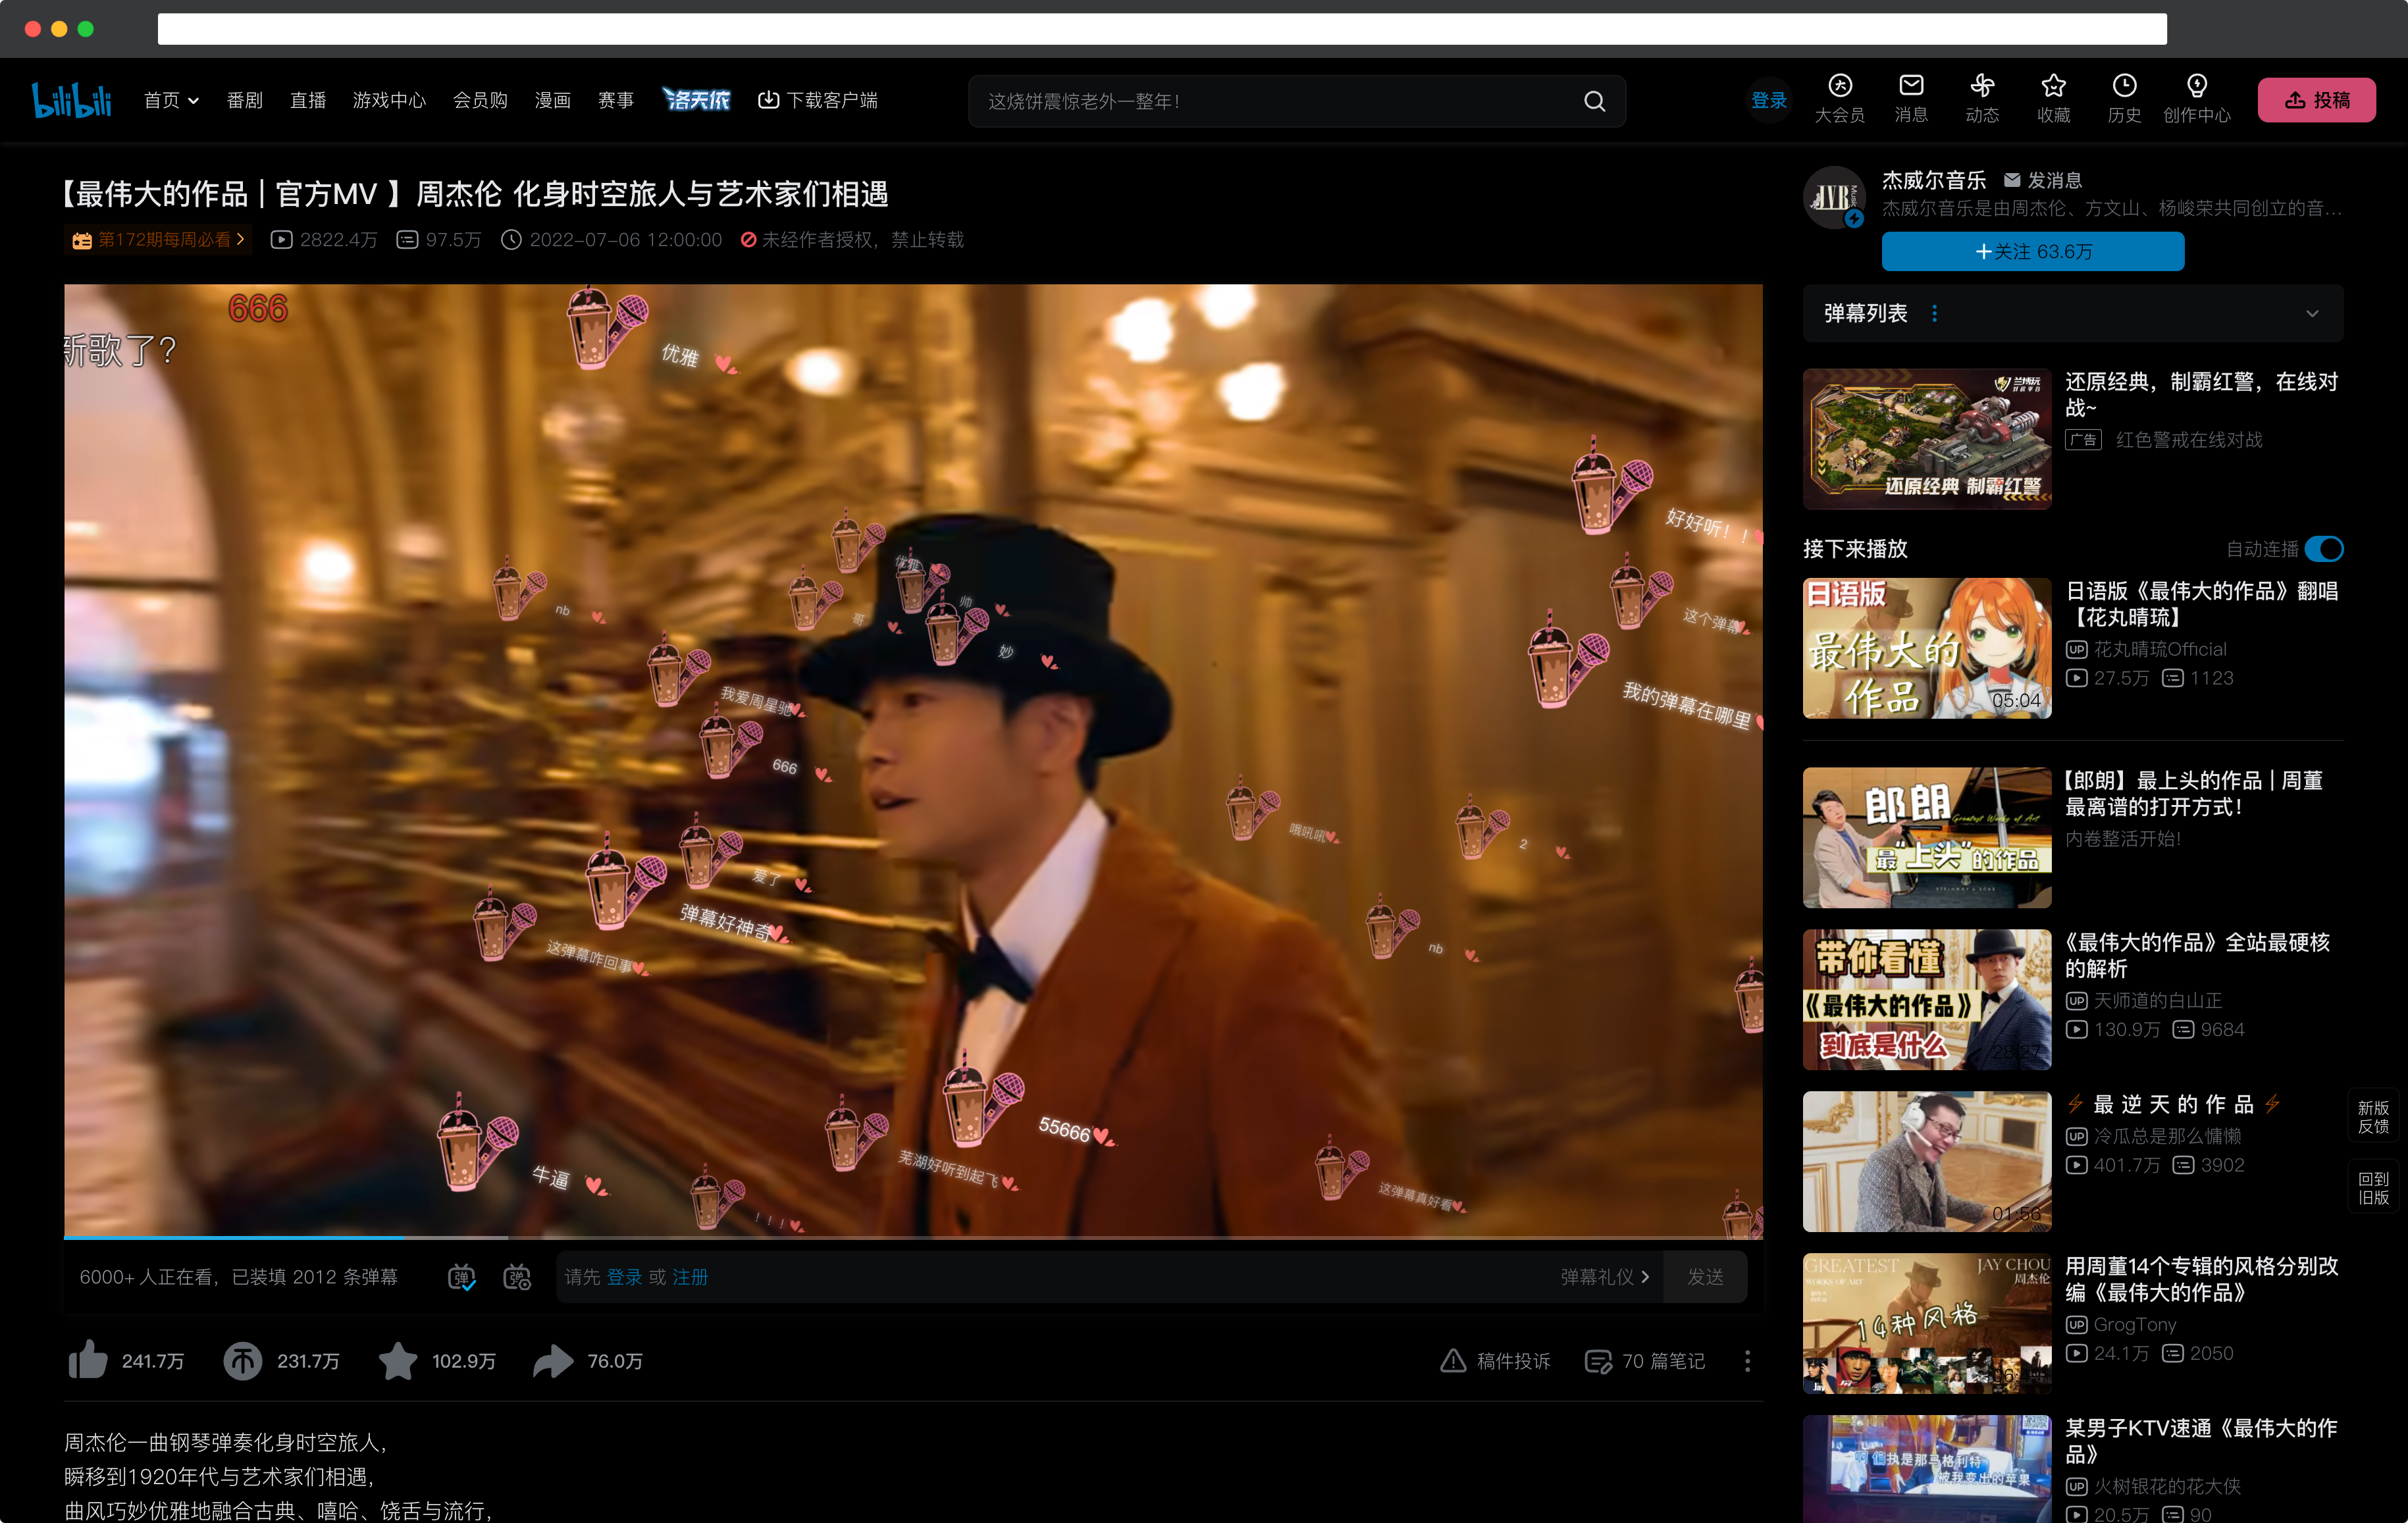Image resolution: width=2408 pixels, height=1523 pixels.
Task: Toggle the 自动连播 autoplay switch
Action: [2323, 549]
